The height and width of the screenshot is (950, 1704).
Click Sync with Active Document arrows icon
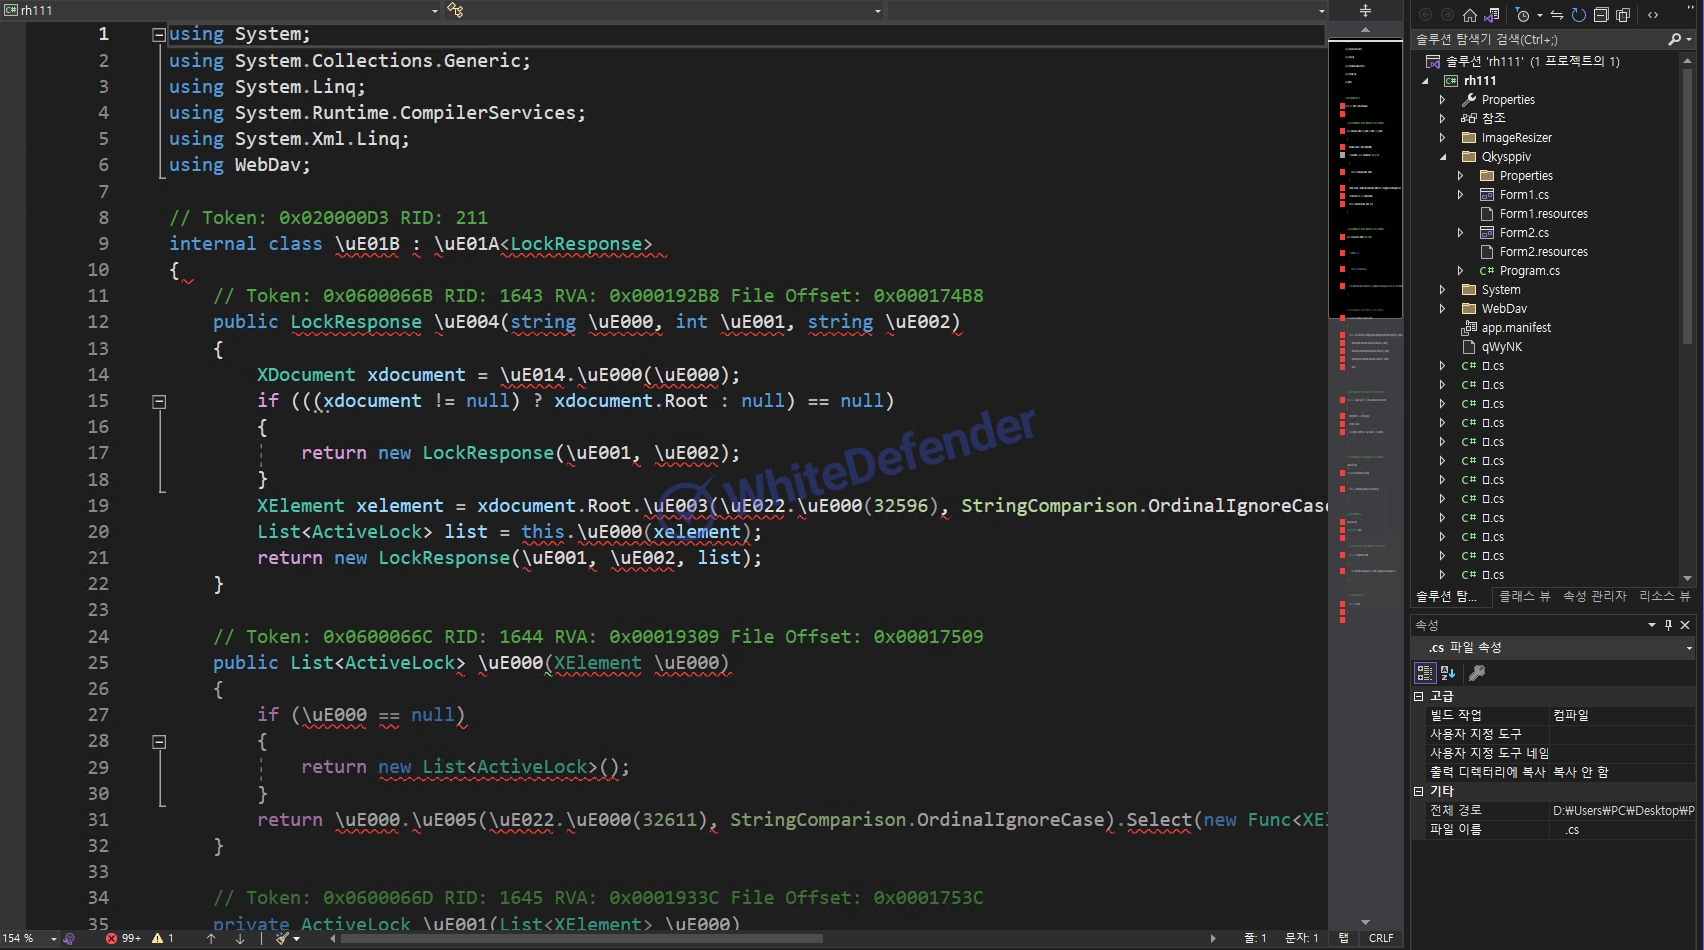1557,15
